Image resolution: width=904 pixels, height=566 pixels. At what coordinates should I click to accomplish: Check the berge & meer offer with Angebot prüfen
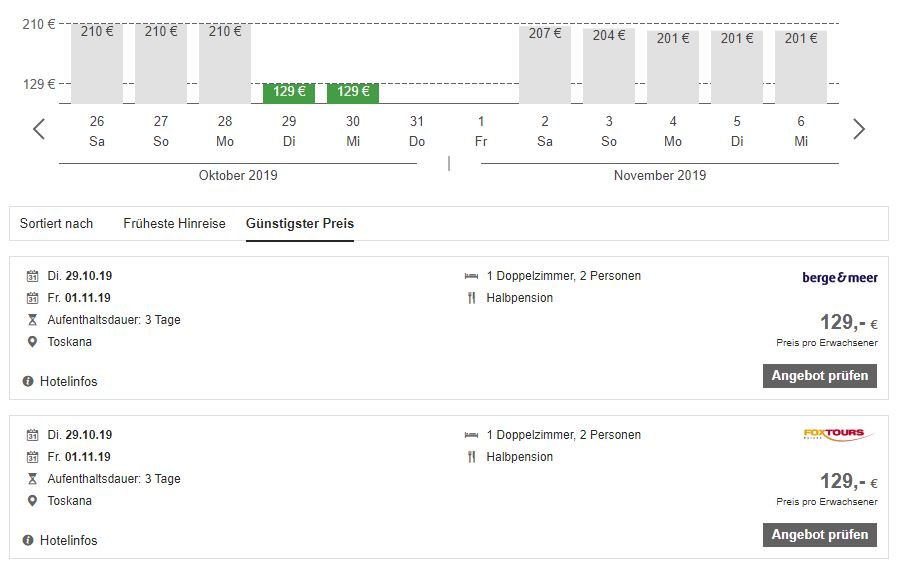coord(820,376)
